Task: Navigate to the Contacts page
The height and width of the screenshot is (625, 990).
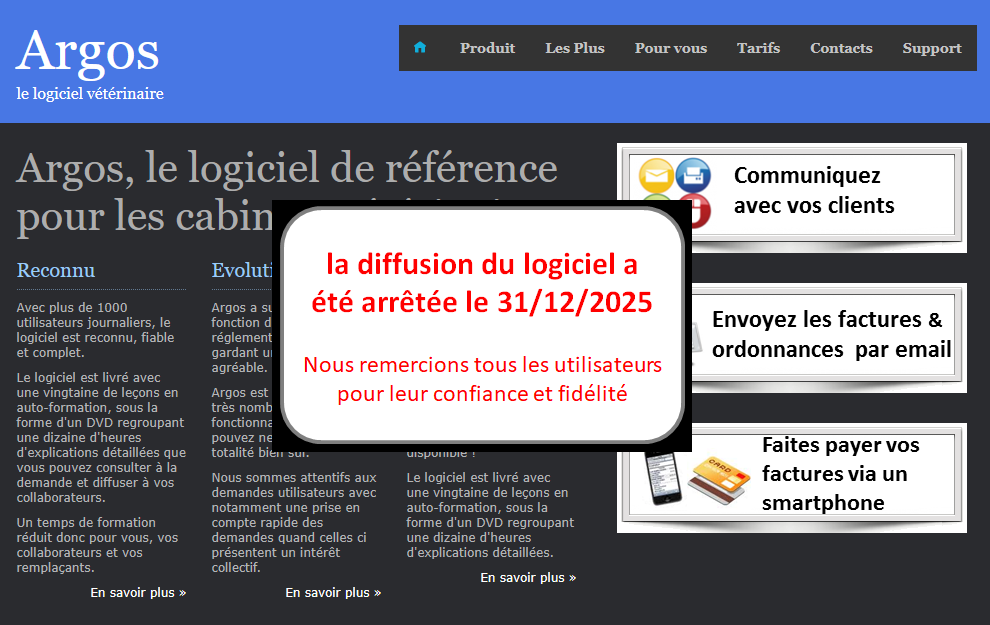Action: click(841, 48)
